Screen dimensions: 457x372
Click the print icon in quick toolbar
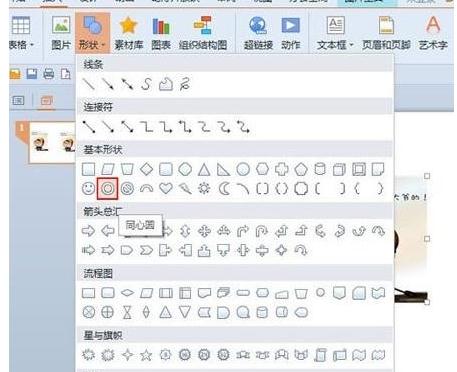click(x=49, y=73)
